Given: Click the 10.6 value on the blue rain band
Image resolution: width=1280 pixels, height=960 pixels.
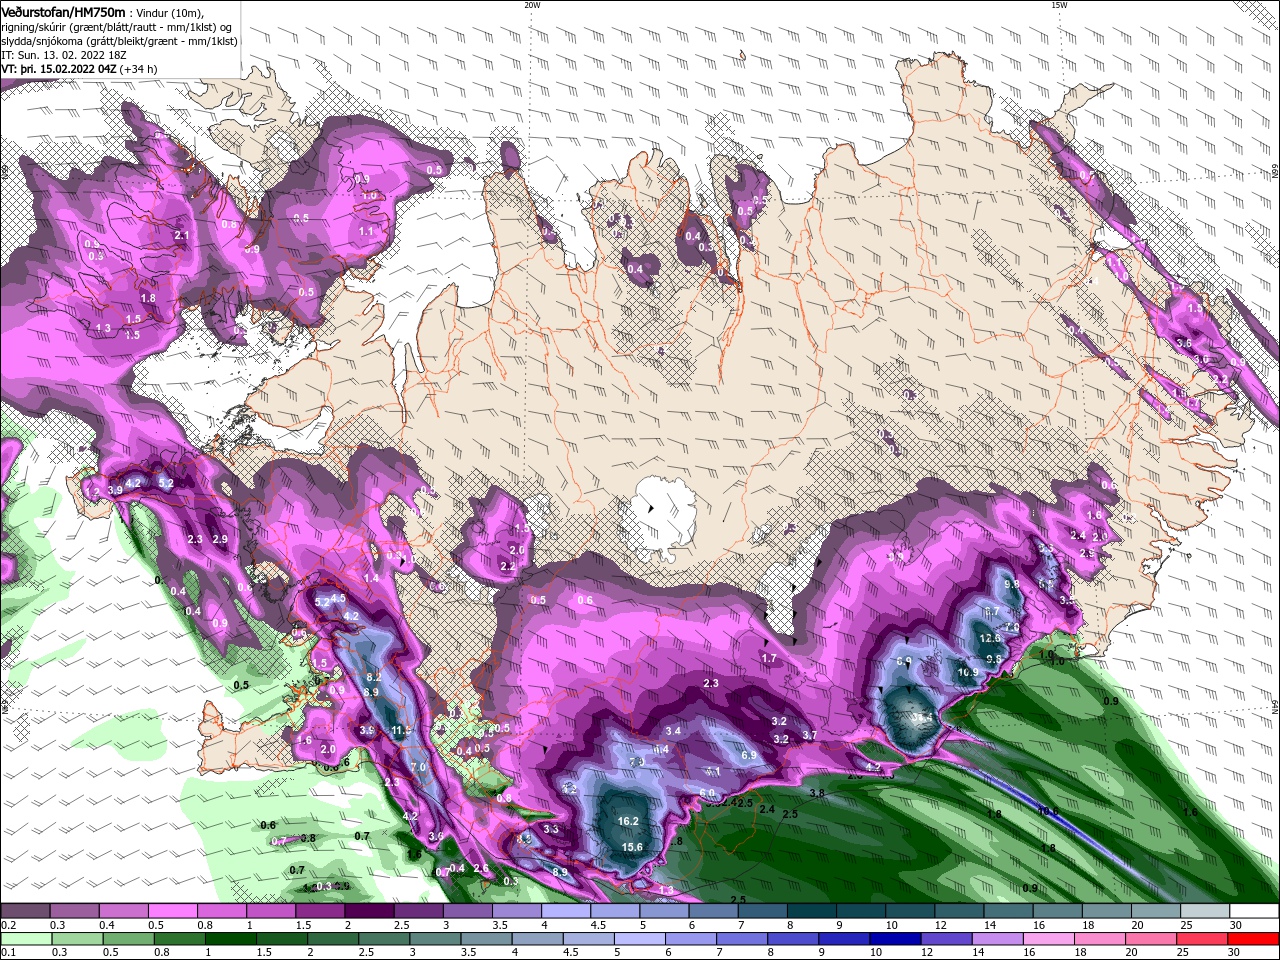Looking at the screenshot, I should click(1047, 811).
